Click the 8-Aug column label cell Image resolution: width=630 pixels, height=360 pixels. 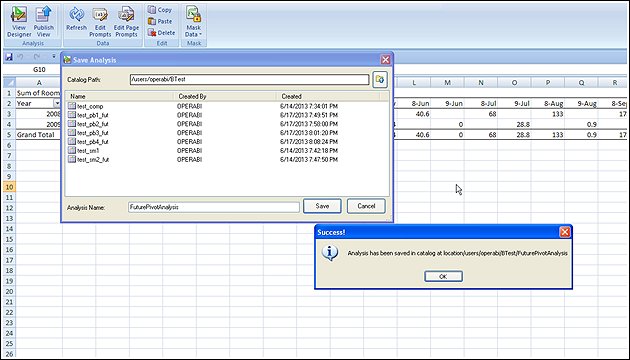click(548, 103)
